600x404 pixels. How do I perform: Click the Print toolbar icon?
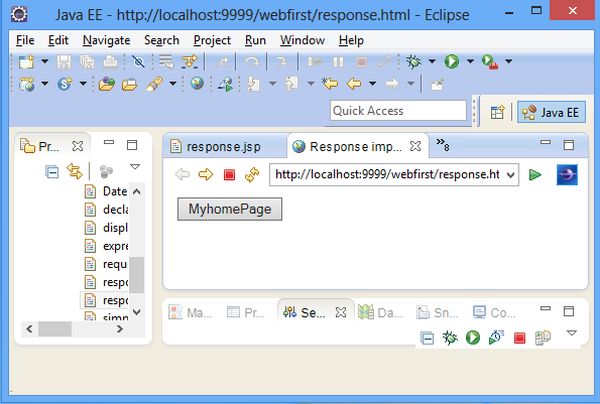tap(110, 62)
